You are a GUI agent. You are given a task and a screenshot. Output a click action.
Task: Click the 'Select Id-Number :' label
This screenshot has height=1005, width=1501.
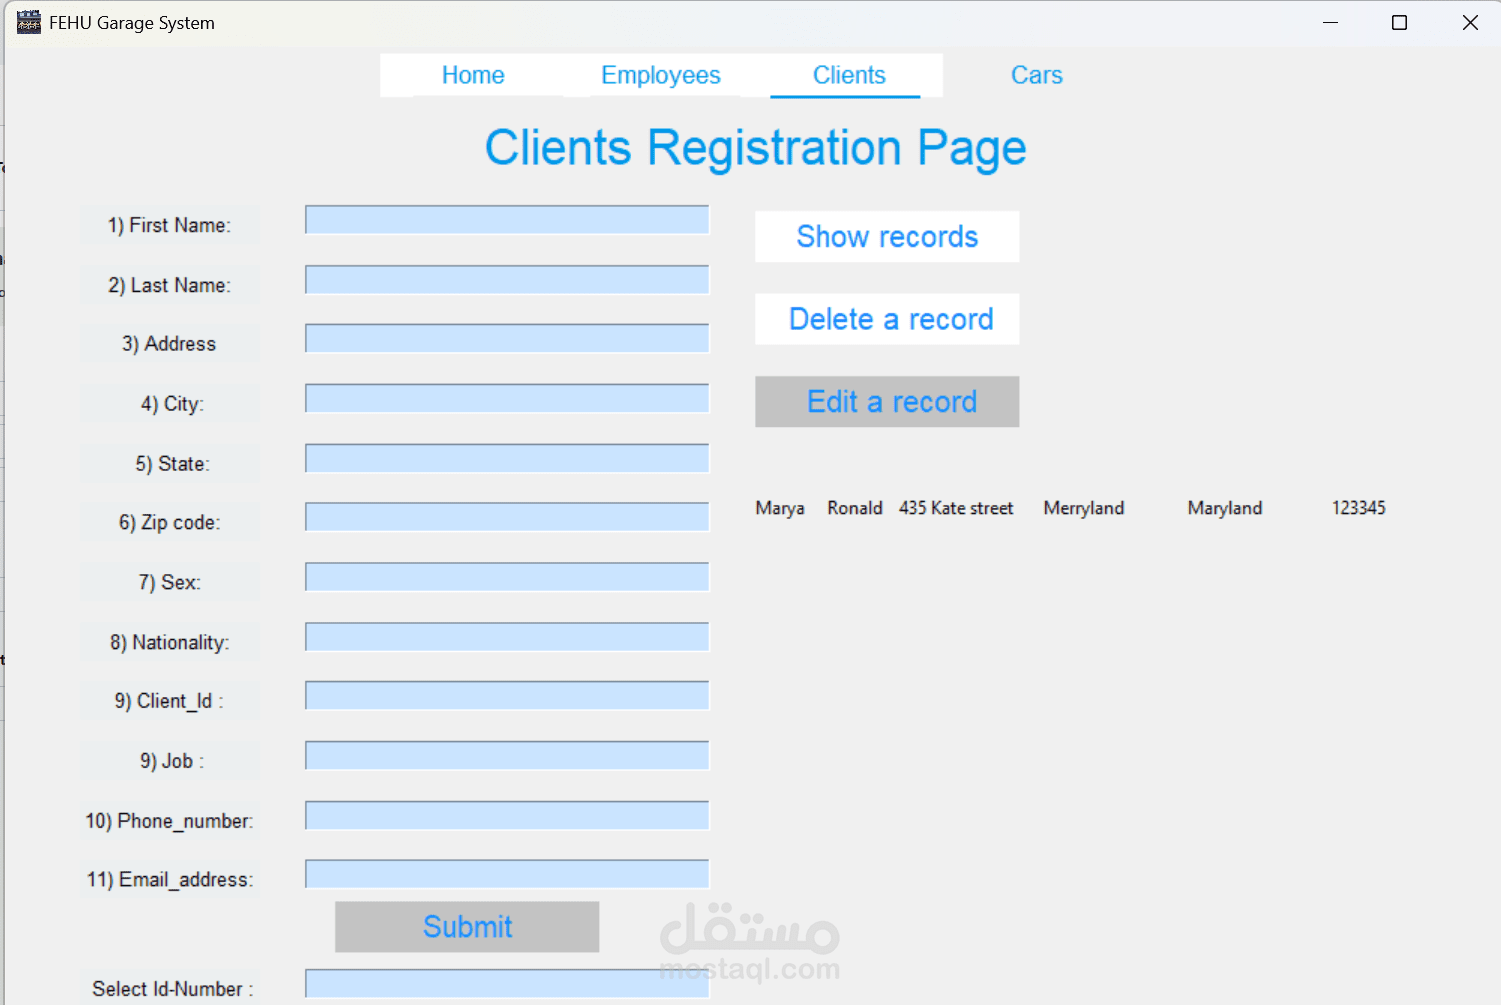[x=172, y=989]
